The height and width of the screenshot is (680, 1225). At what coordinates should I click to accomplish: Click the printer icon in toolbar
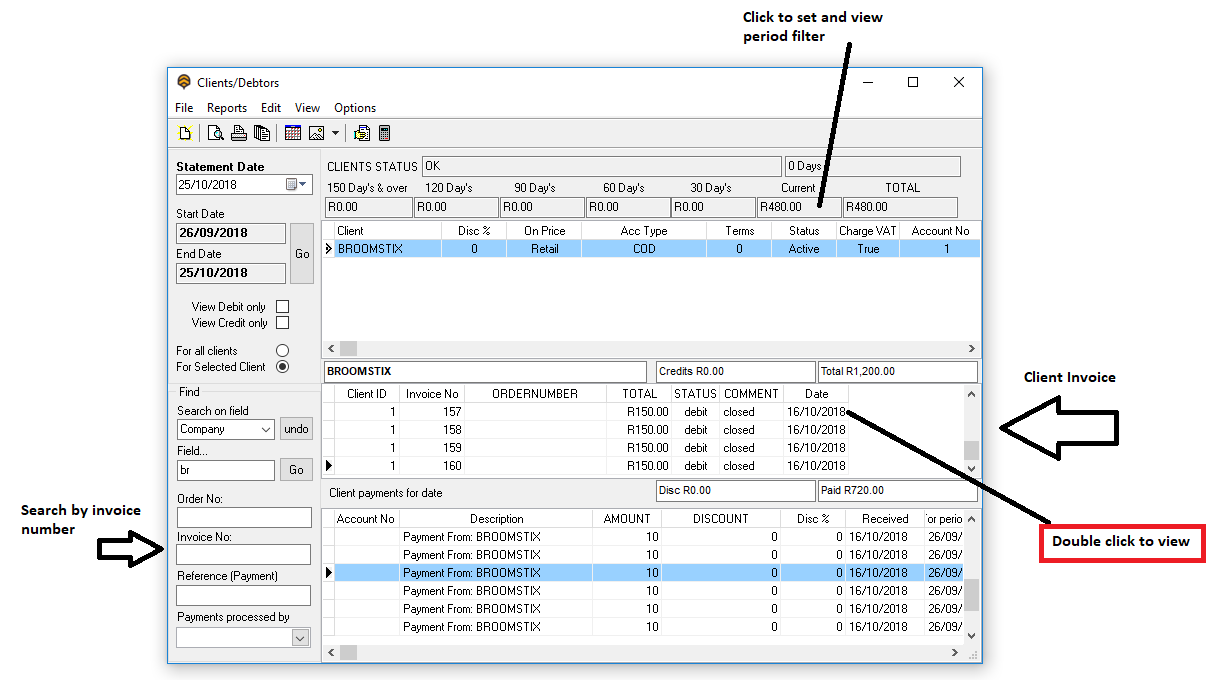[239, 133]
